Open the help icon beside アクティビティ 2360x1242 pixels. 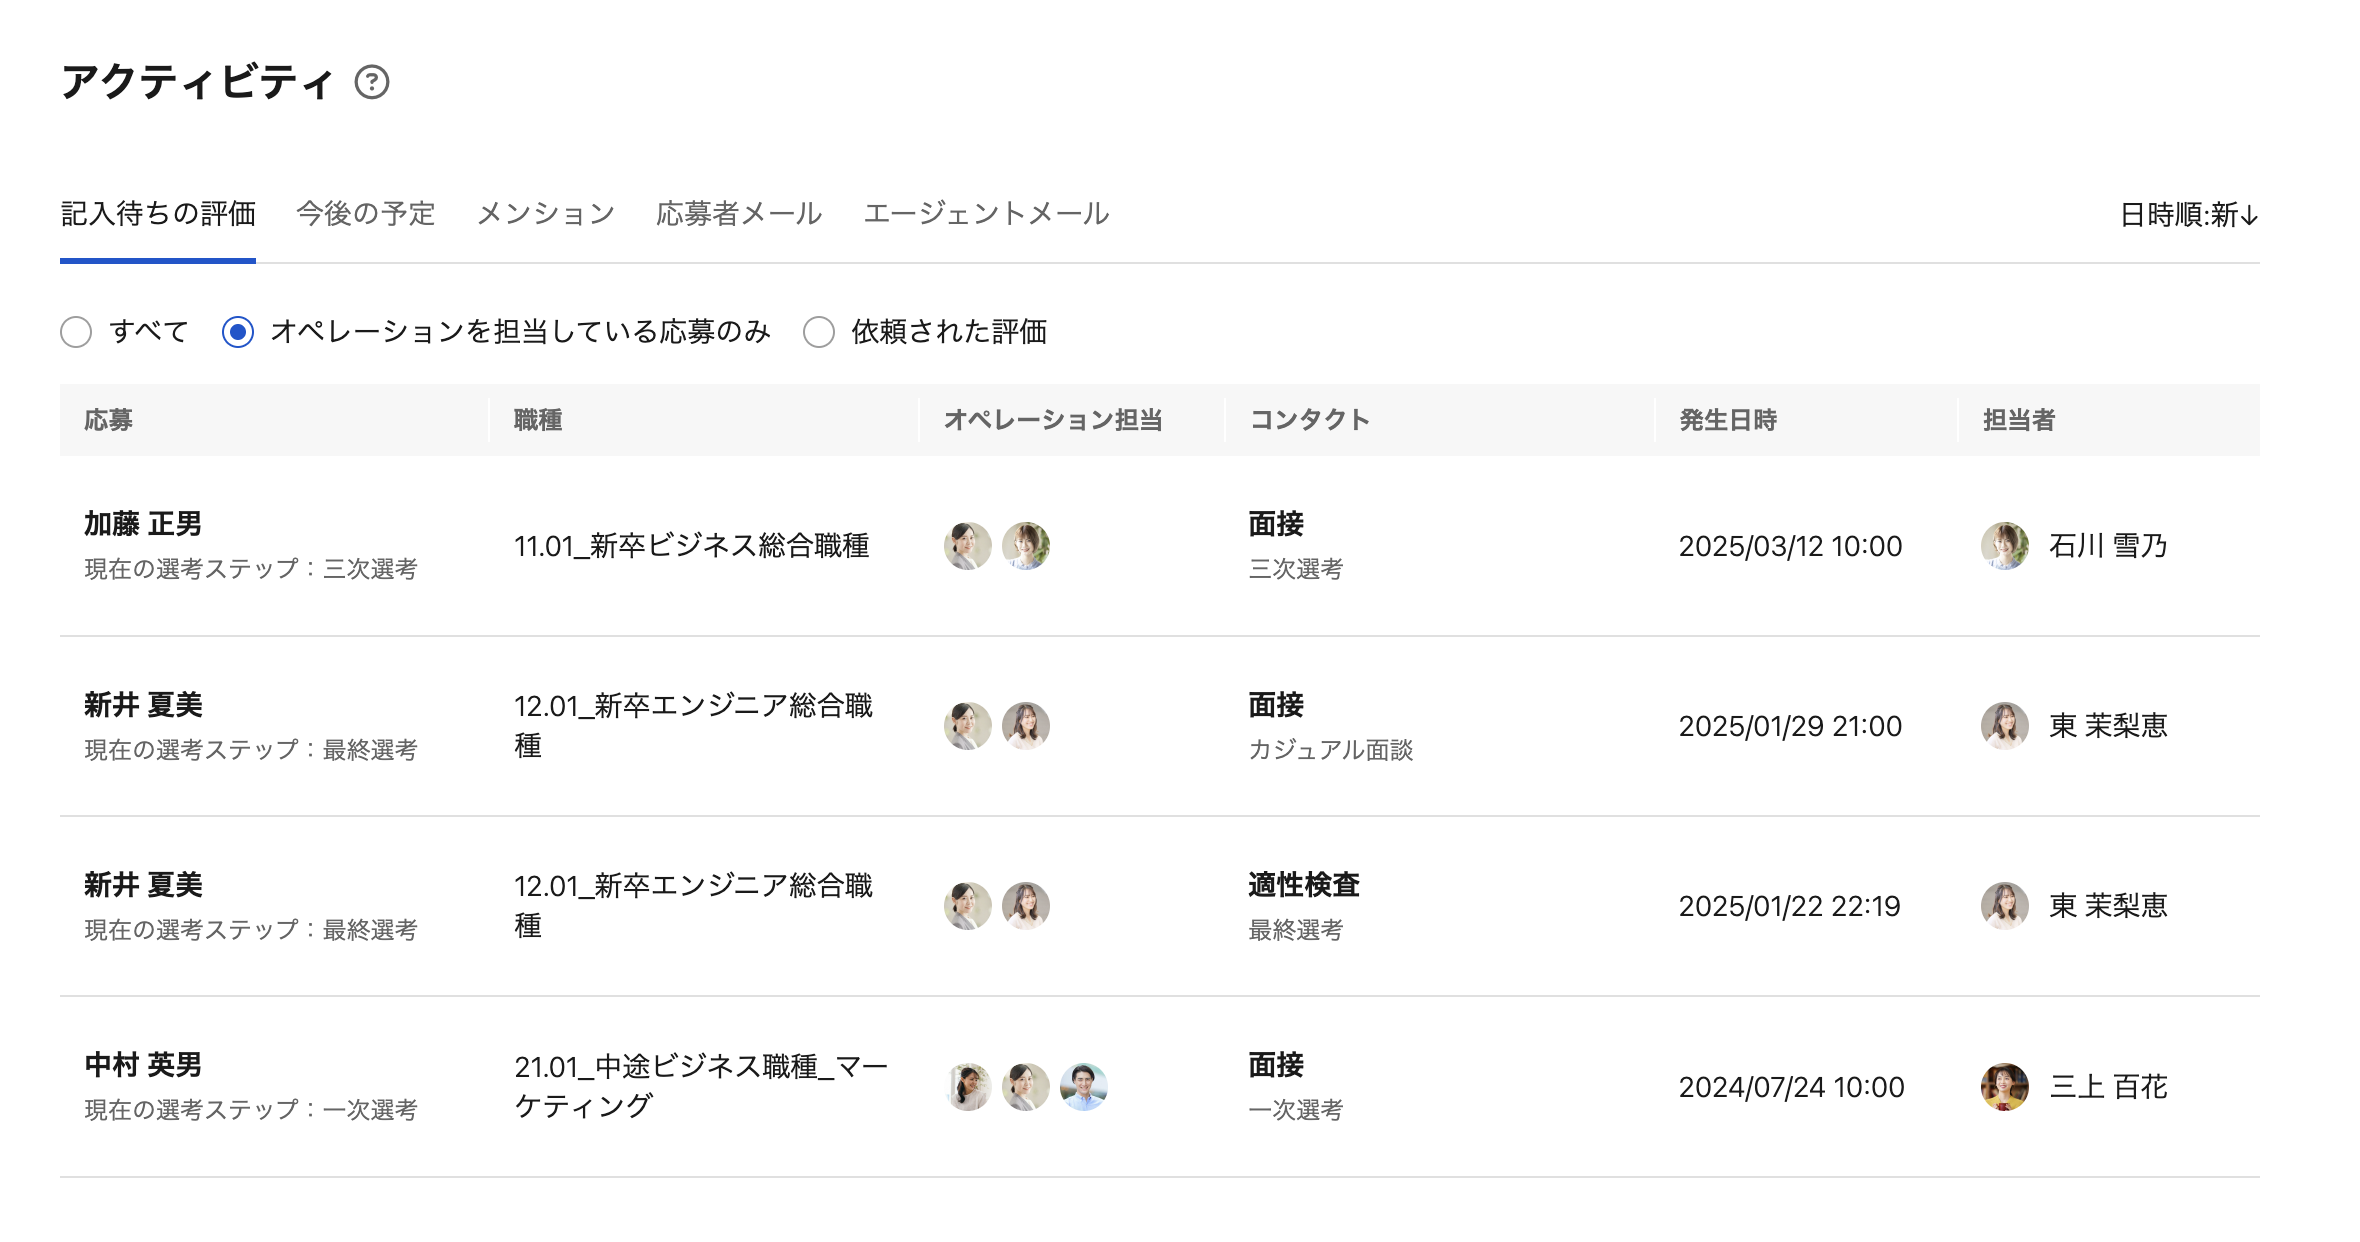pyautogui.click(x=372, y=82)
